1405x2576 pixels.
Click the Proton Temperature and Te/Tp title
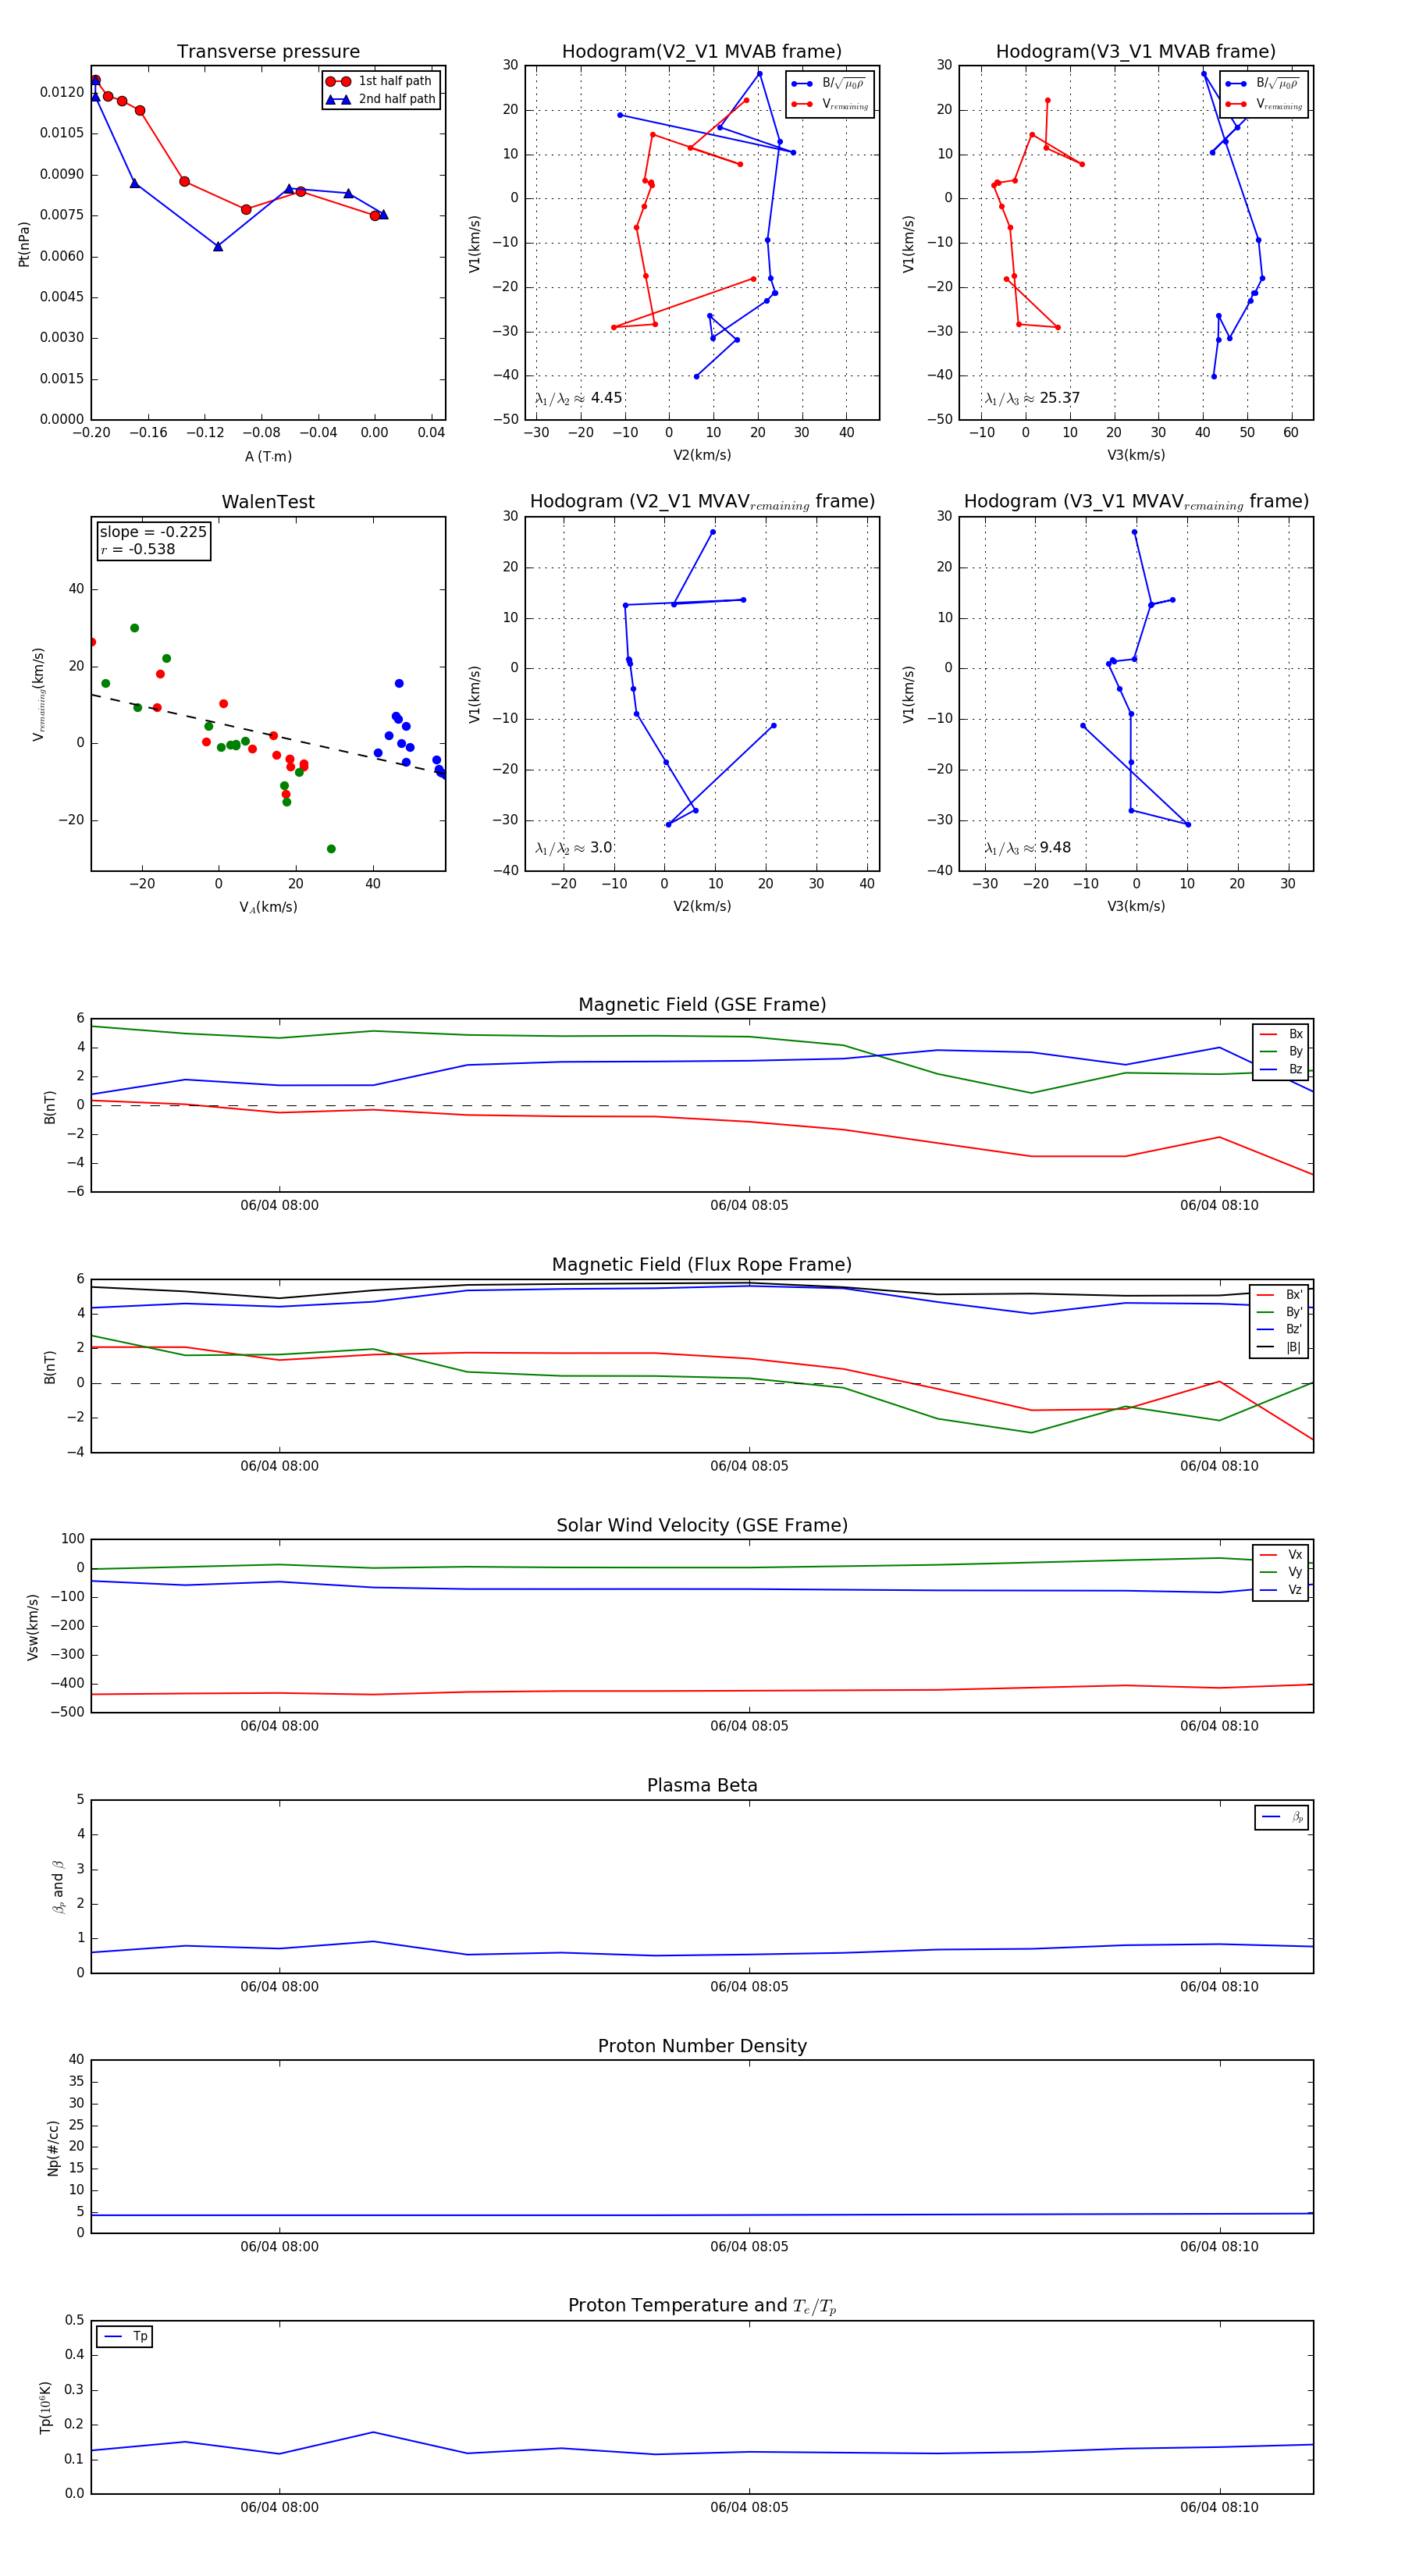click(702, 2306)
